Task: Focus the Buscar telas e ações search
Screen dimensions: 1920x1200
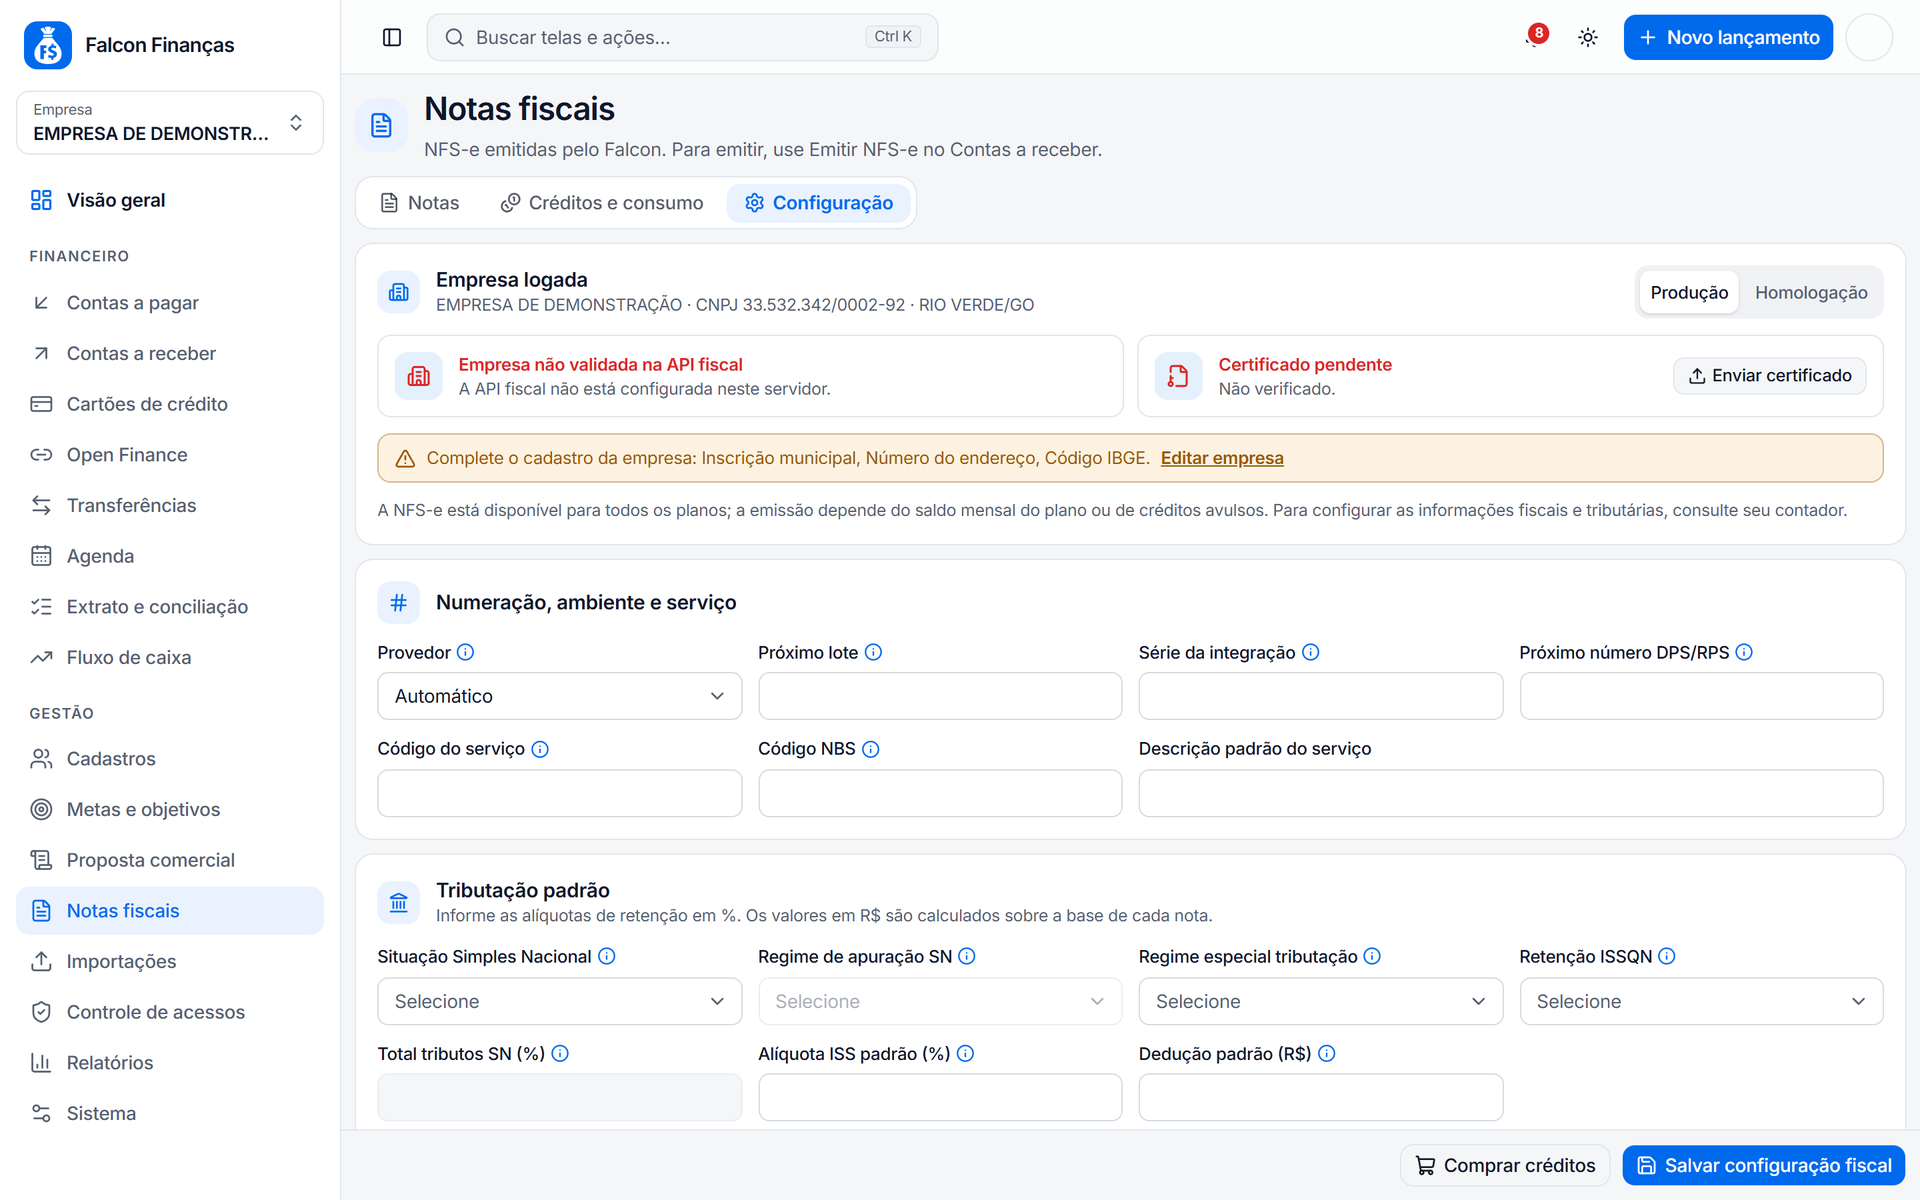Action: (x=682, y=37)
